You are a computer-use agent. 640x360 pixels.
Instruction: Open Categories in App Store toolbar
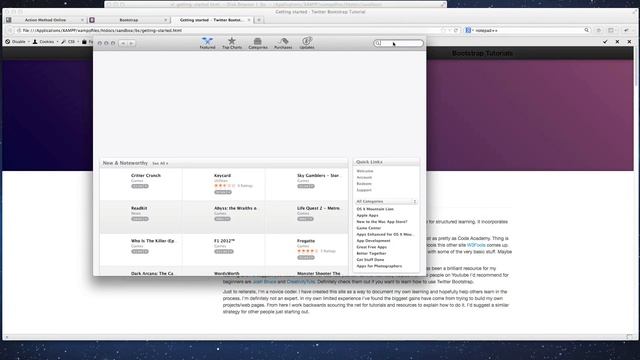pos(258,43)
